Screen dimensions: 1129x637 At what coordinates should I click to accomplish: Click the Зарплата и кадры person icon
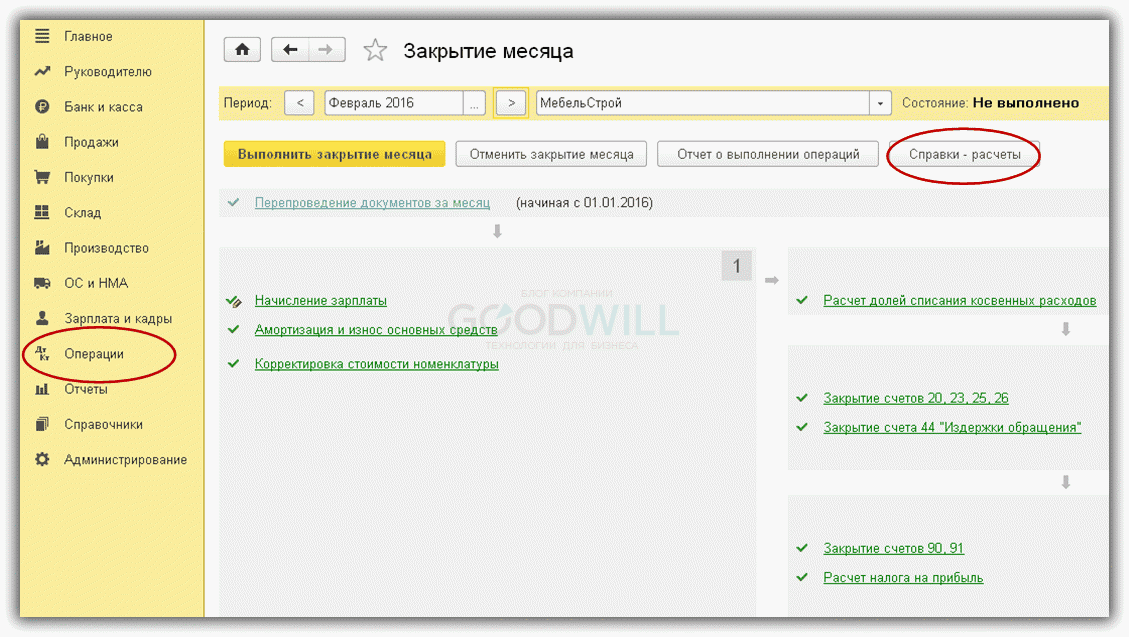pos(42,317)
